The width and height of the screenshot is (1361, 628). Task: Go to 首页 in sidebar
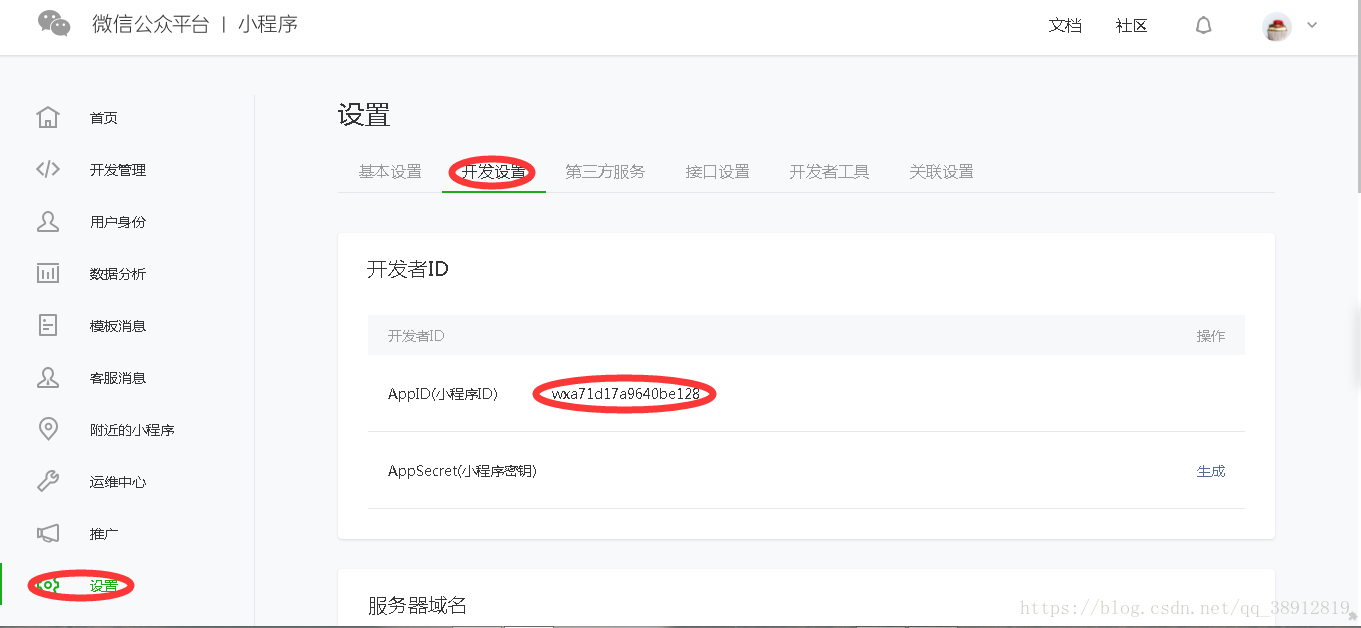coord(104,118)
